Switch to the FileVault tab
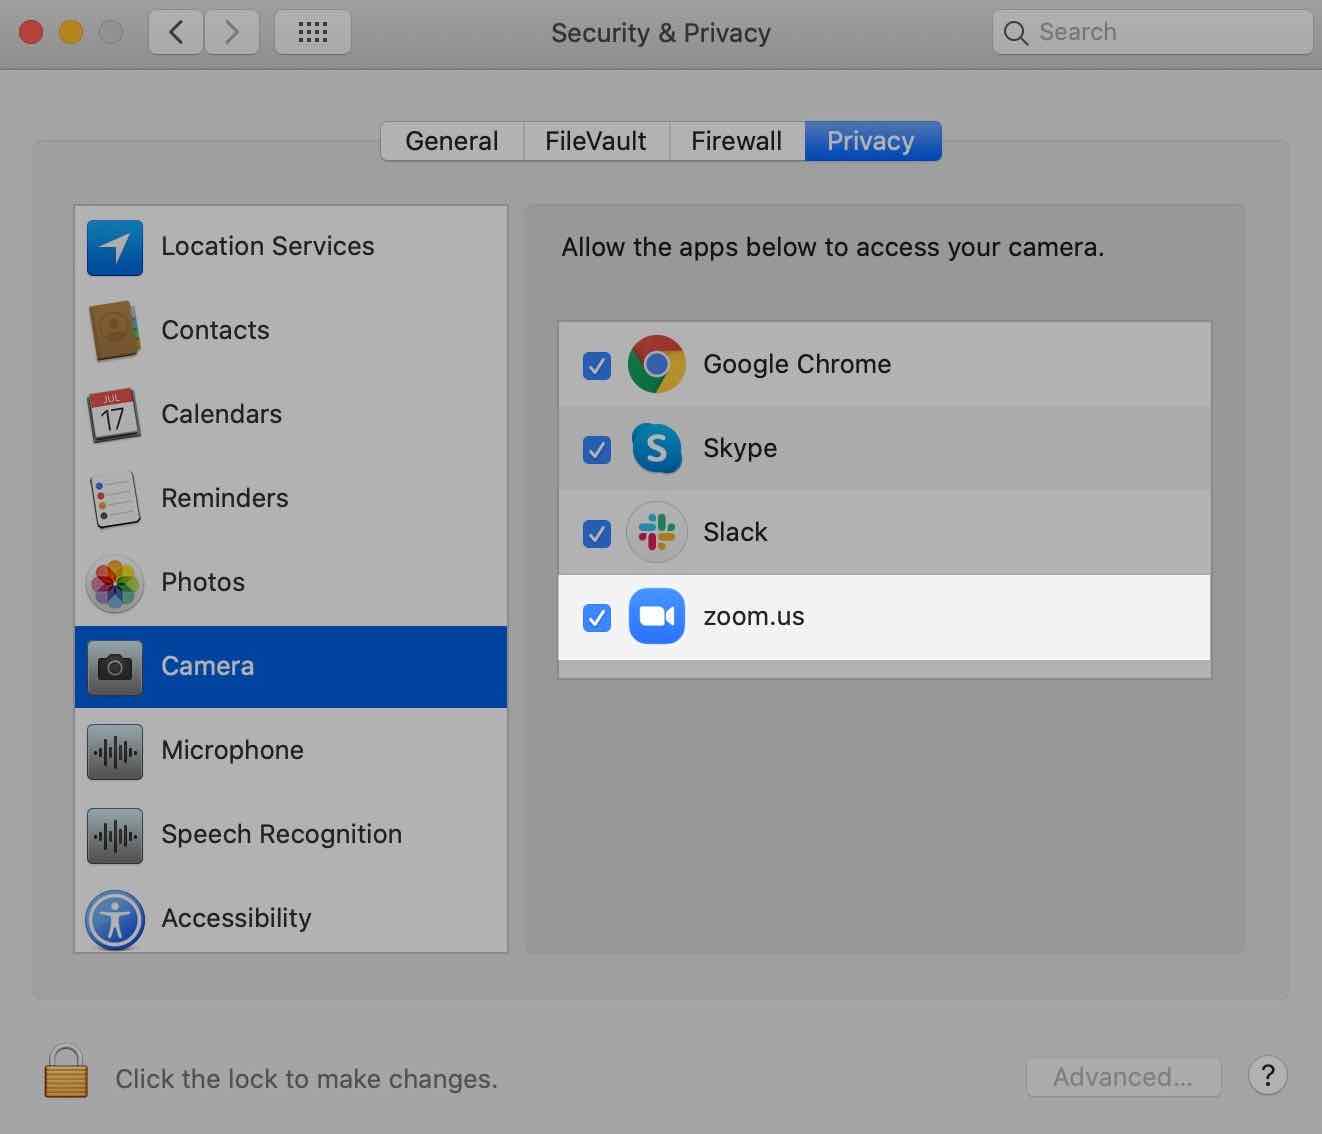The image size is (1322, 1134). (x=595, y=141)
